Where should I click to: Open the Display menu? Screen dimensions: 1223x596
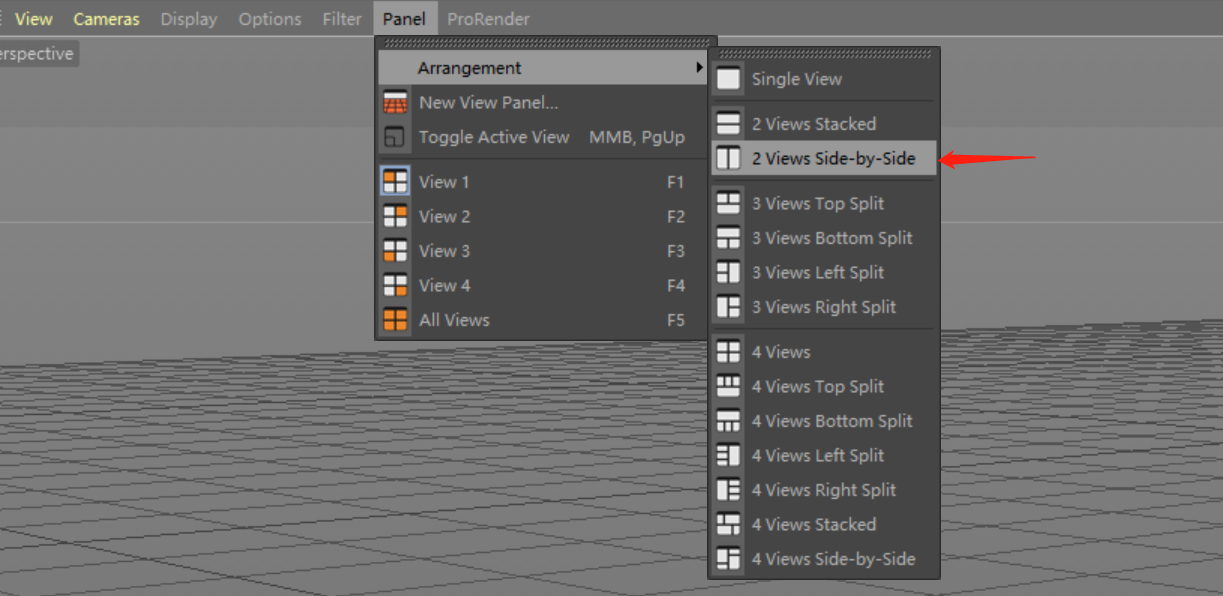click(x=189, y=19)
